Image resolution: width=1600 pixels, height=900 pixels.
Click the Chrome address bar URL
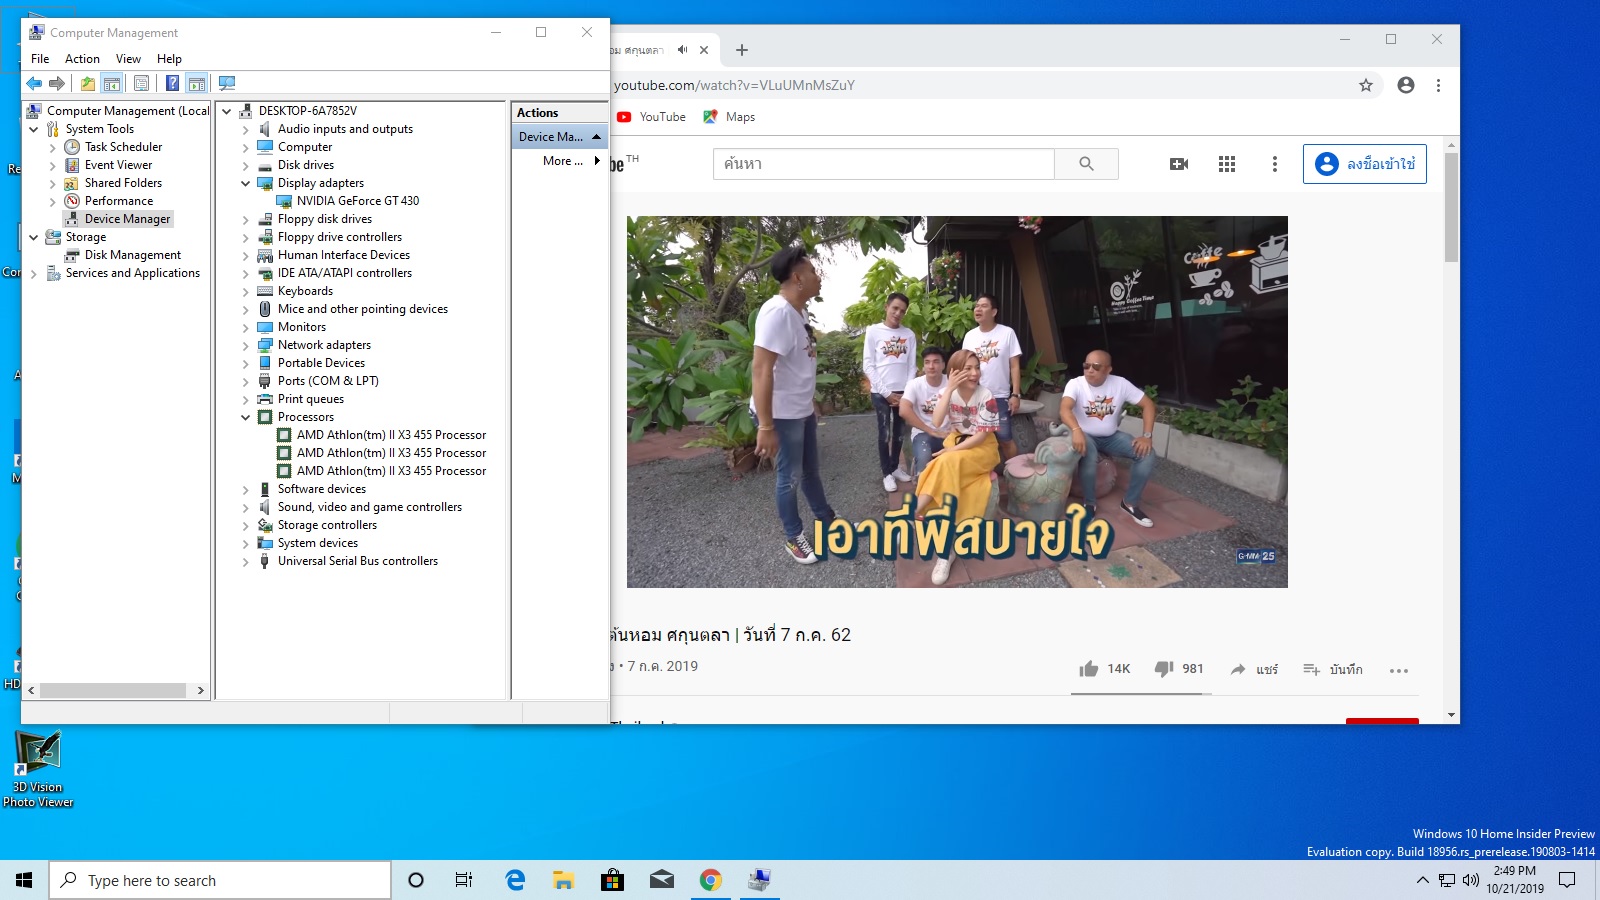click(x=734, y=85)
